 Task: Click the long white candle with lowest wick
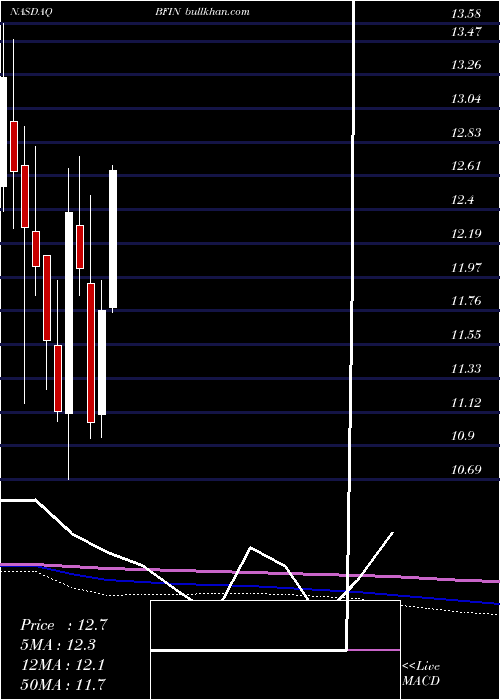tap(69, 313)
